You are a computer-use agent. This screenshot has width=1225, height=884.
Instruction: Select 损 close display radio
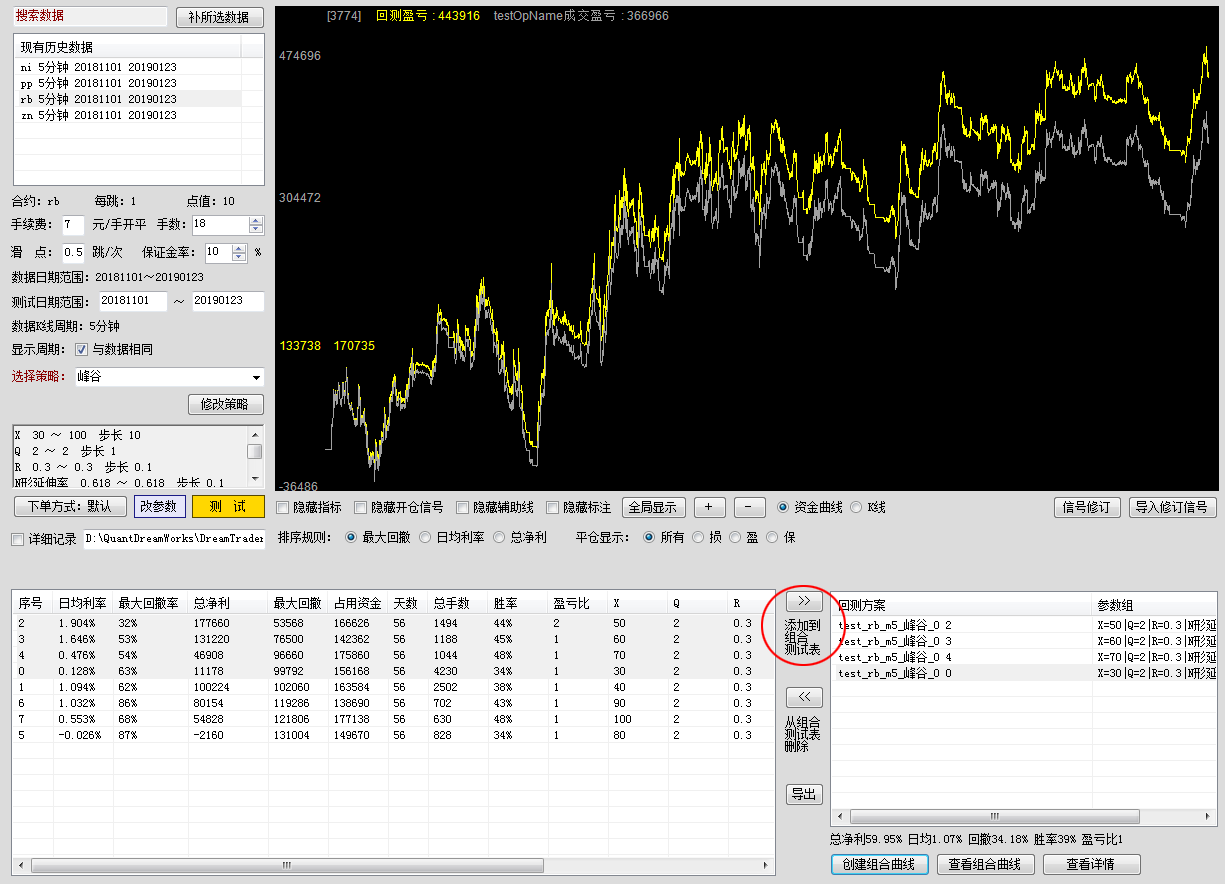coord(699,537)
